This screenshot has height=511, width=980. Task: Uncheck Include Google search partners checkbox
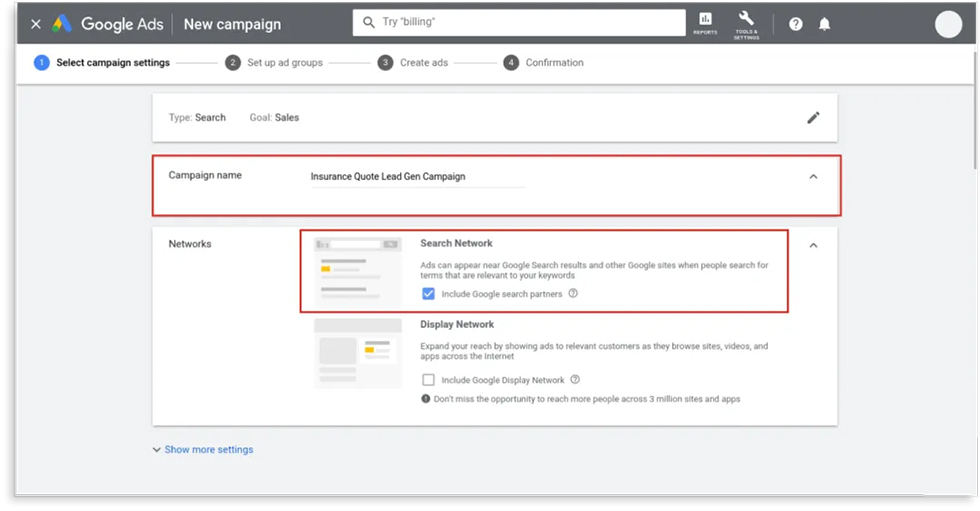point(429,294)
